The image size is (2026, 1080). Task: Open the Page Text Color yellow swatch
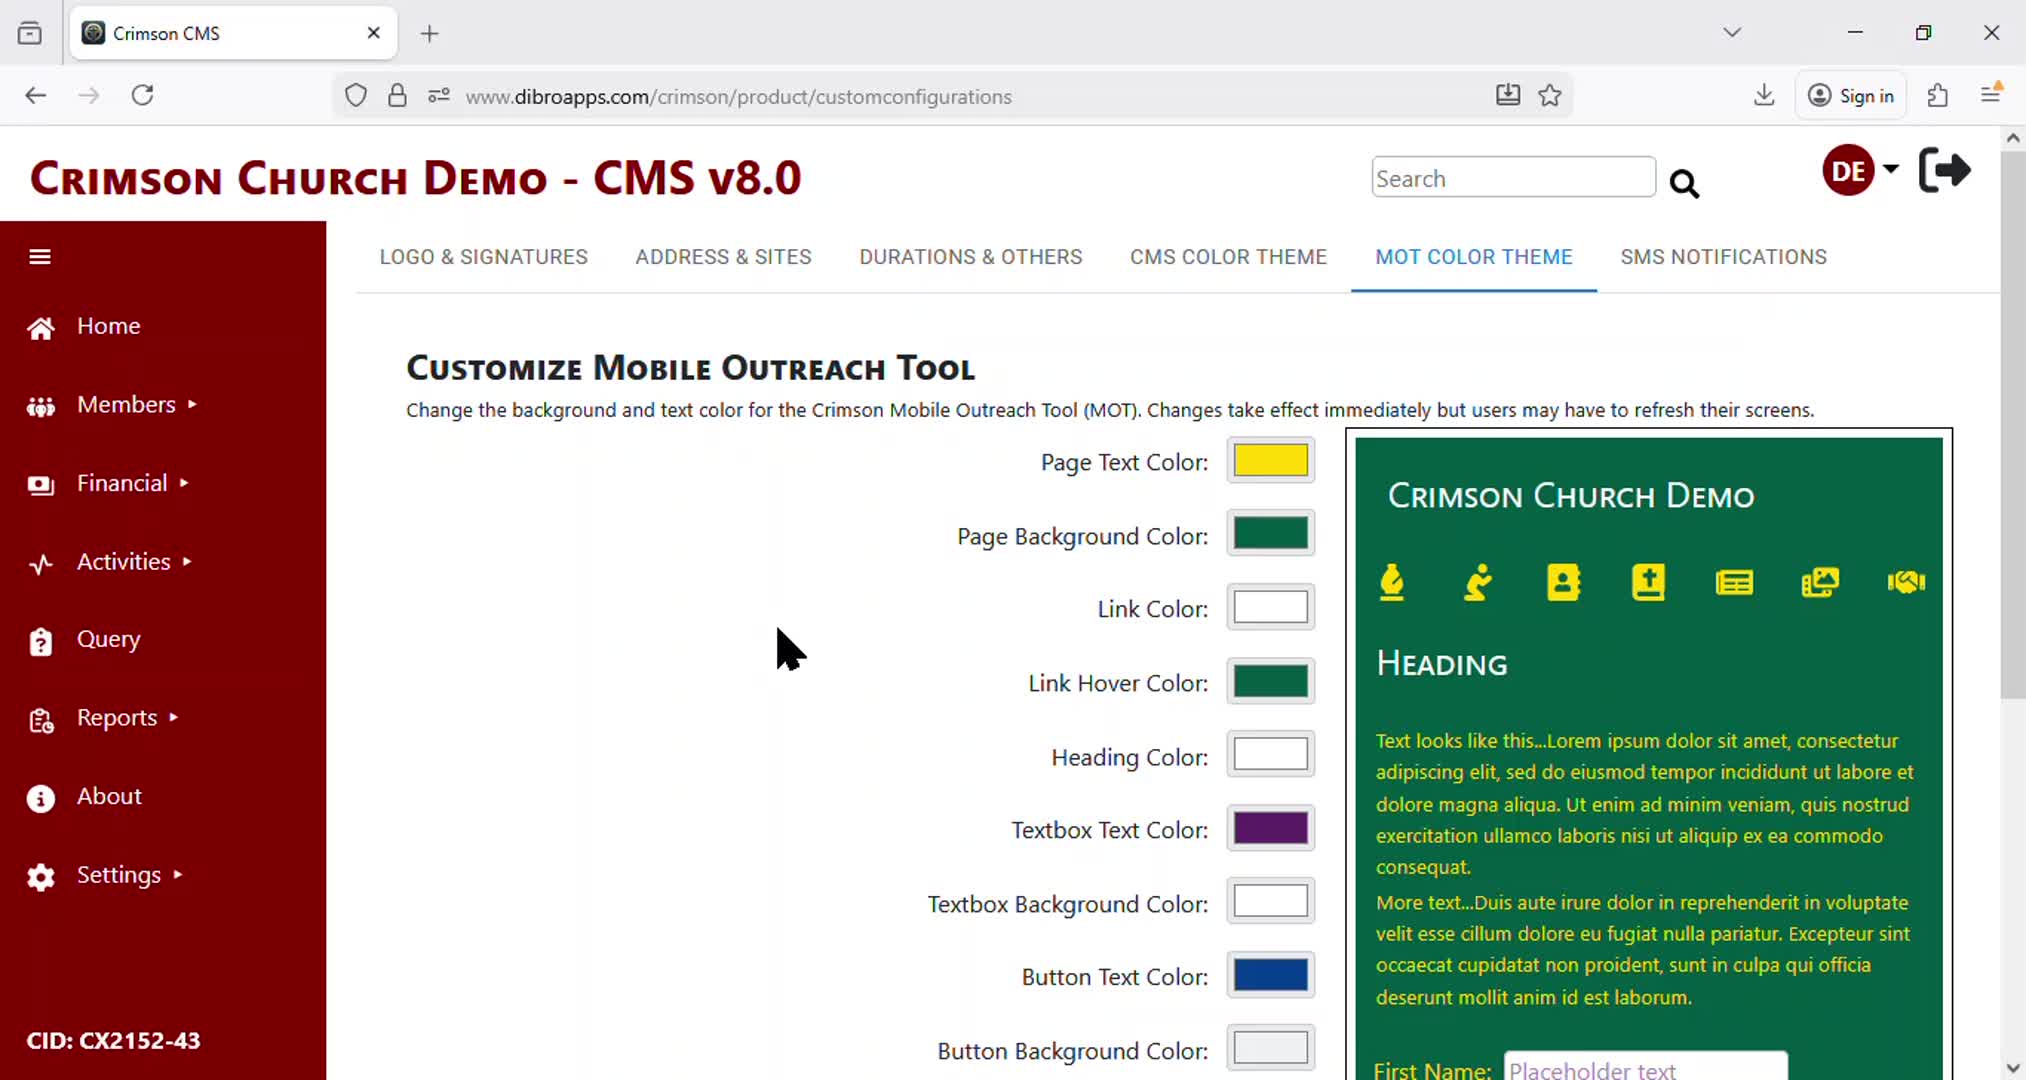pyautogui.click(x=1270, y=461)
